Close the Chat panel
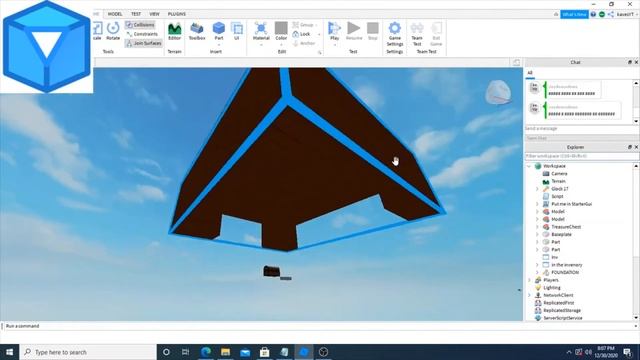 tap(636, 62)
